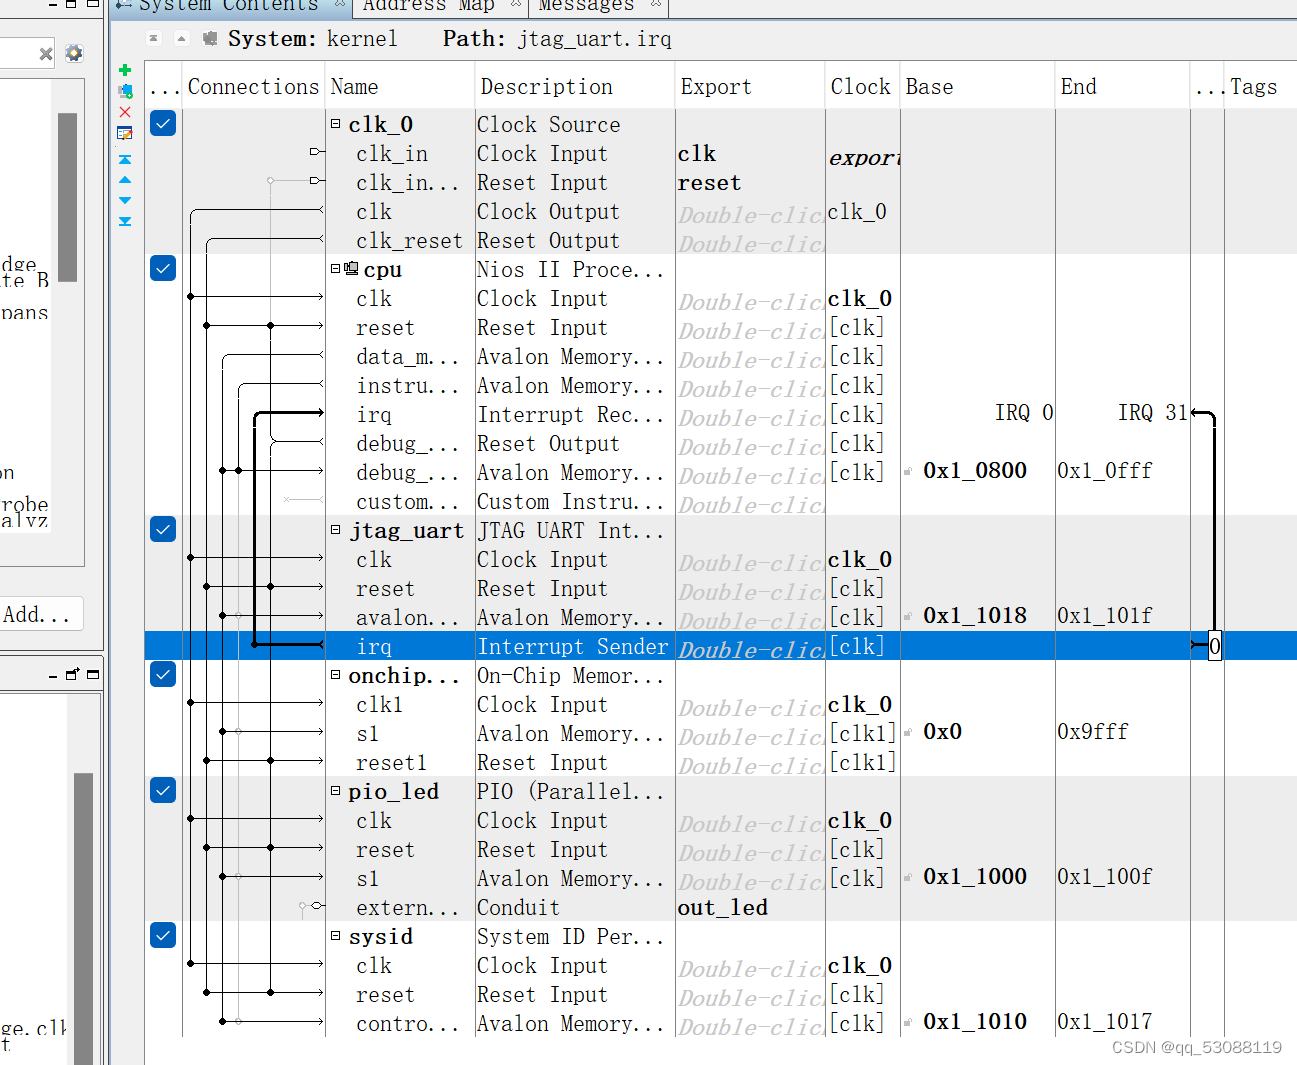Select the onchip memory s1 row

pyautogui.click(x=720, y=733)
